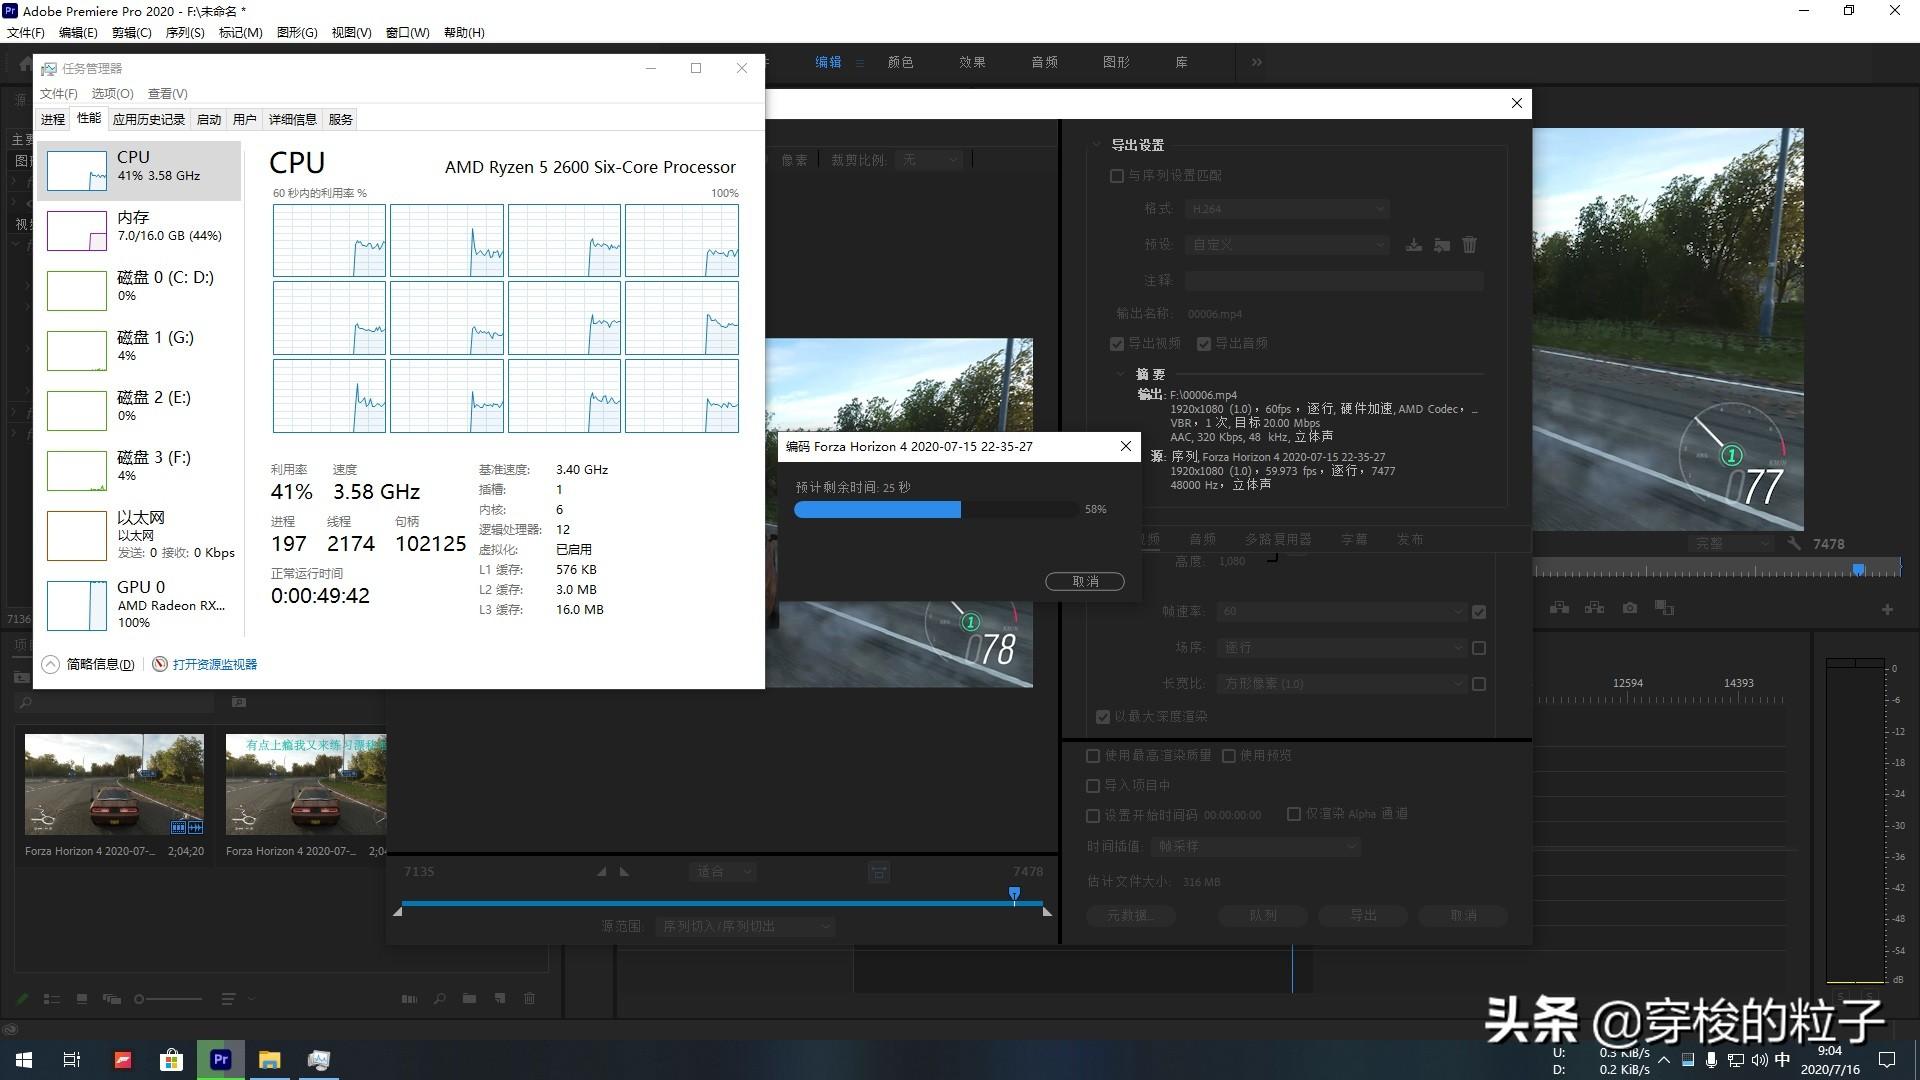Open Windows Start menu
The width and height of the screenshot is (1920, 1080).
(x=24, y=1060)
